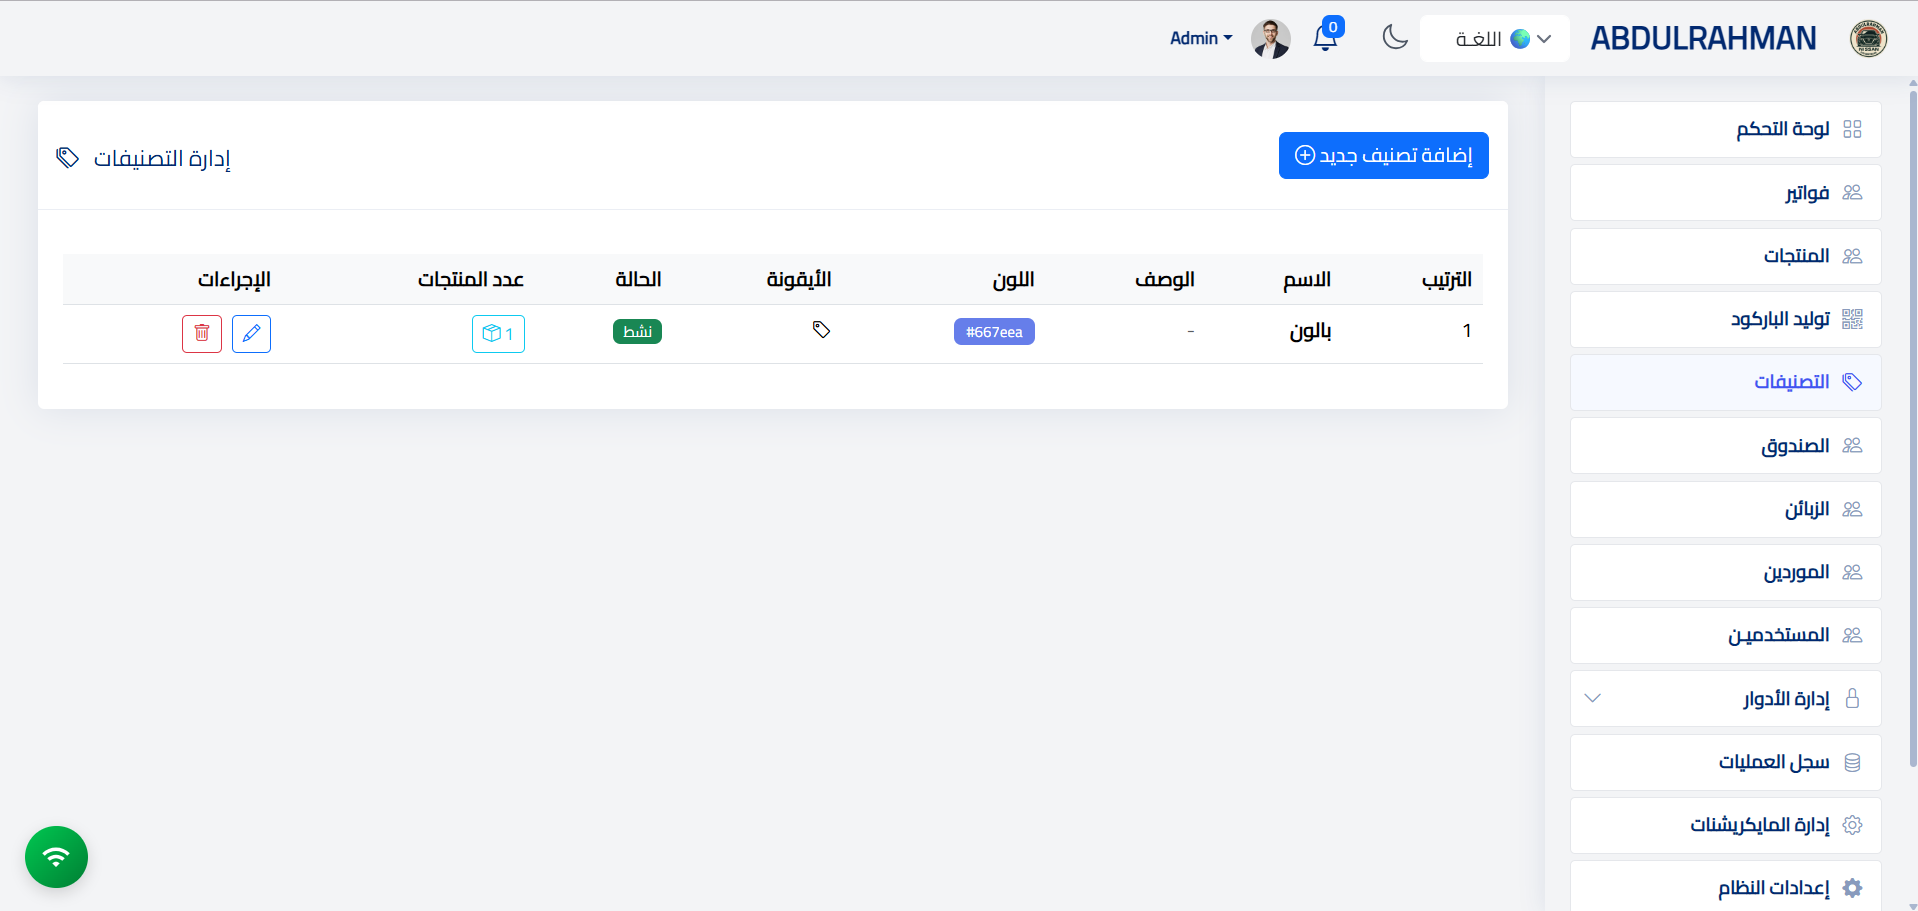Viewport: 1918px width, 911px height.
Task: Click the #667eea color swatch badge
Action: (994, 332)
